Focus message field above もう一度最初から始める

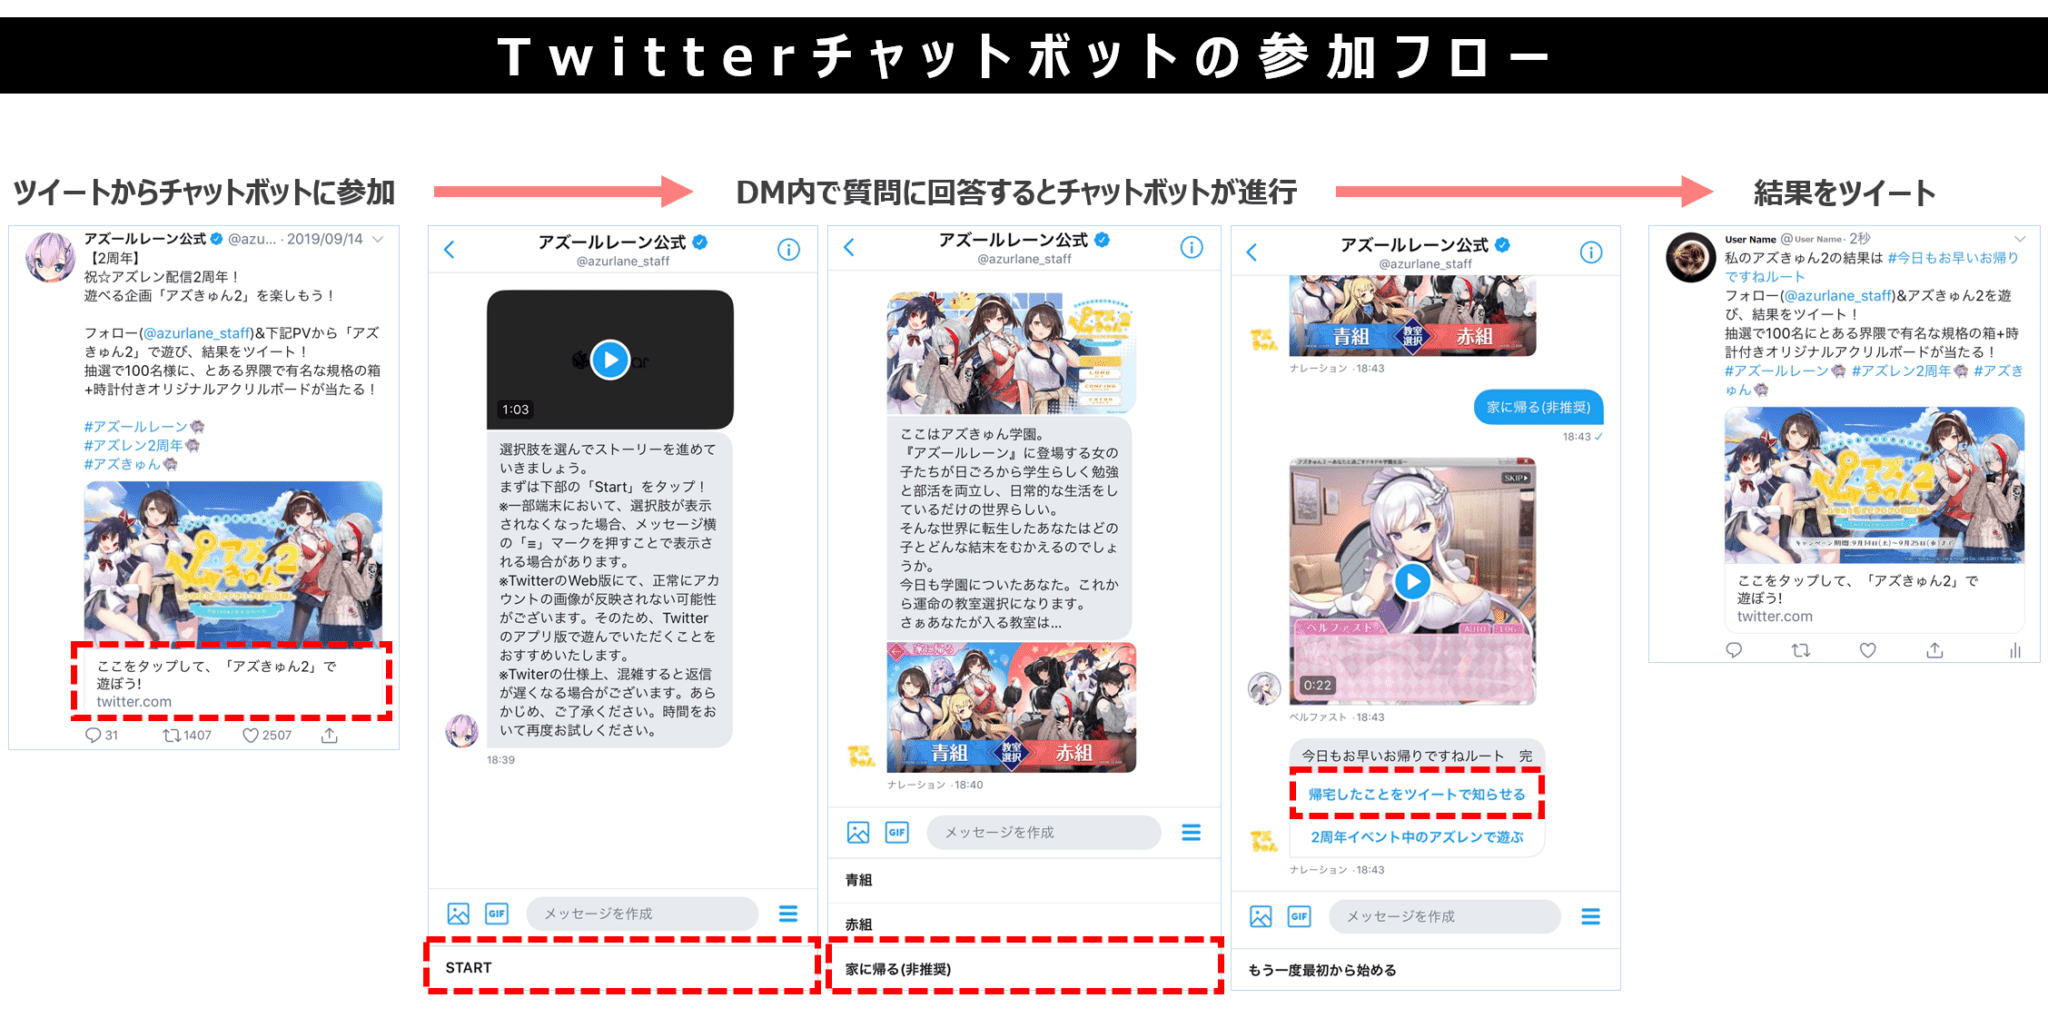click(1445, 916)
